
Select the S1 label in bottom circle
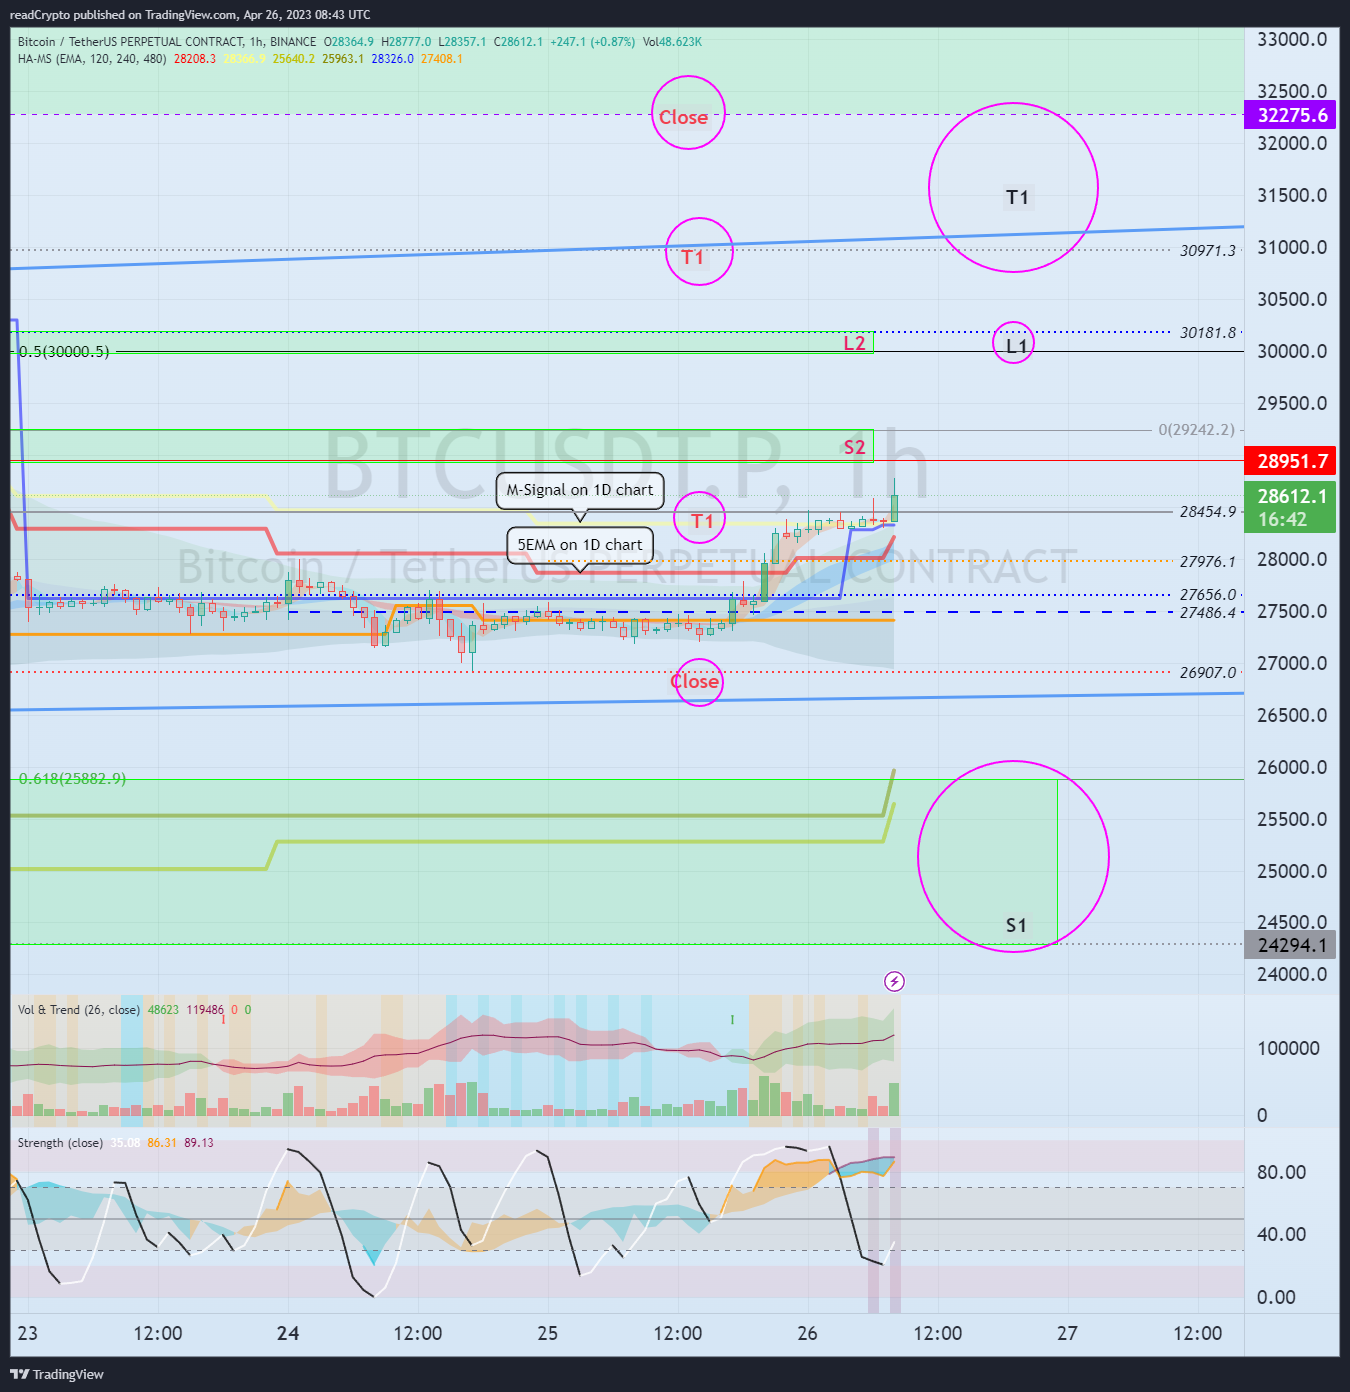pyautogui.click(x=1016, y=925)
